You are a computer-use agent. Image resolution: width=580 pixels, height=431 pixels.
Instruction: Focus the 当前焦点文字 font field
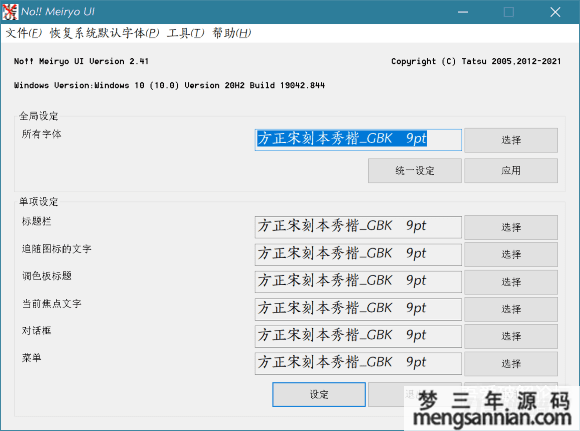[358, 309]
